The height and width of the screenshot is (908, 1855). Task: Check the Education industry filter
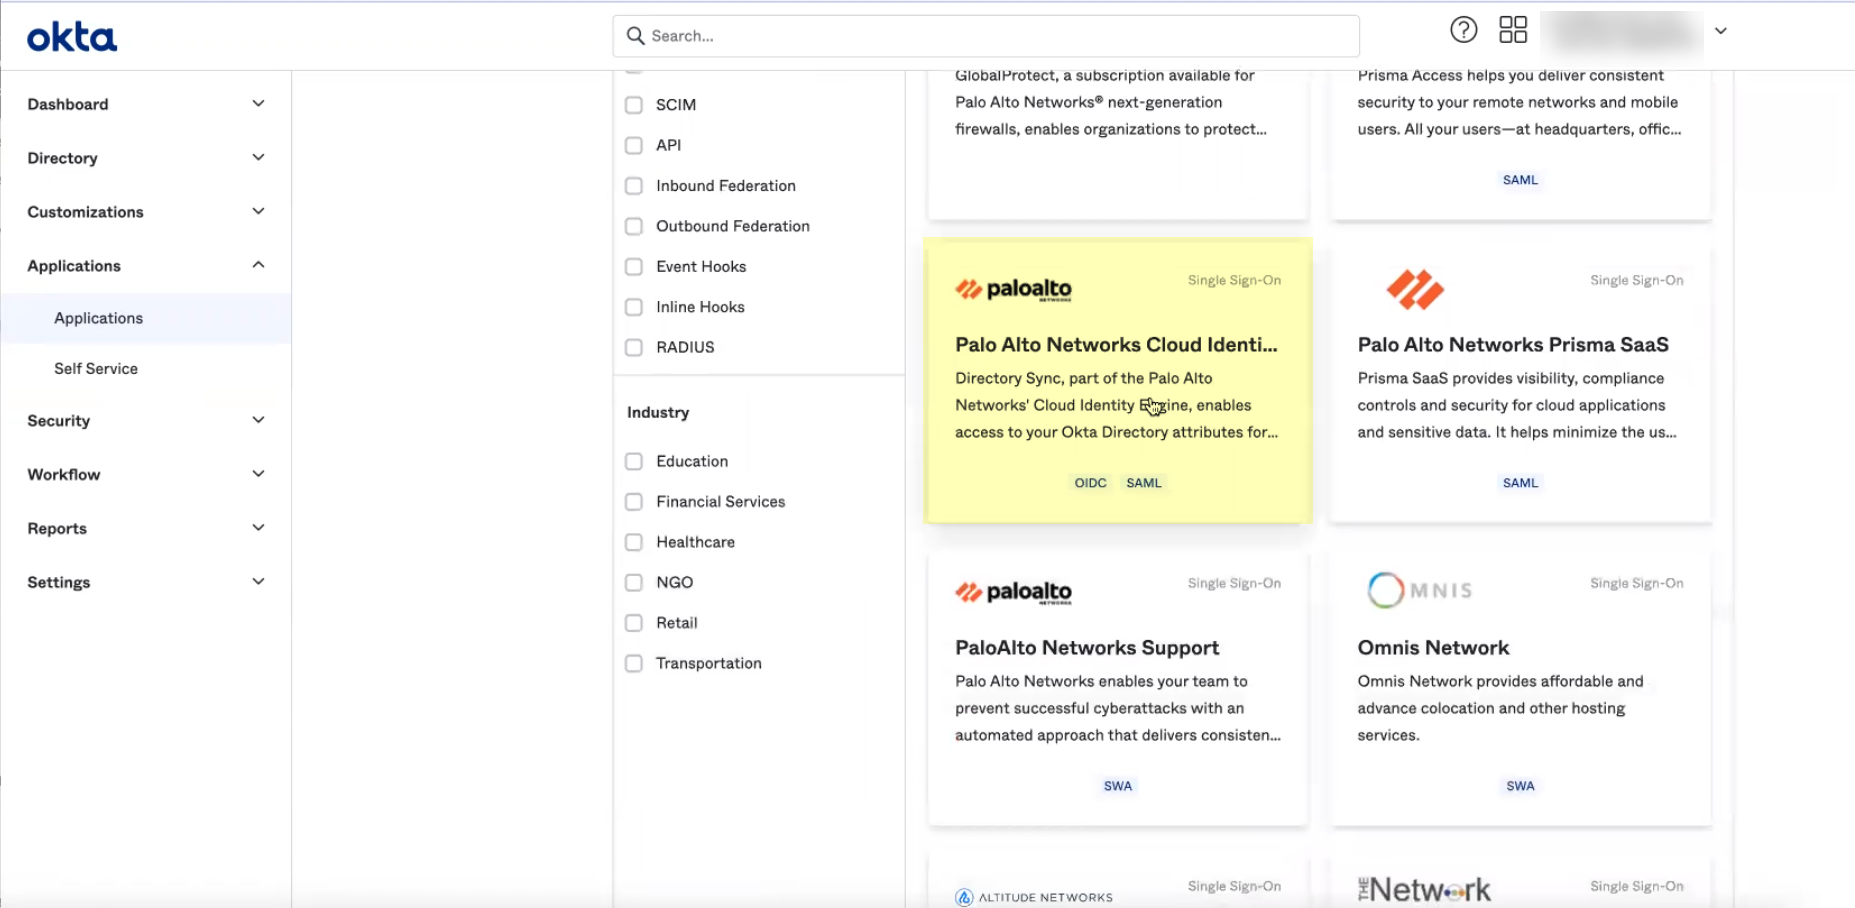pyautogui.click(x=633, y=461)
